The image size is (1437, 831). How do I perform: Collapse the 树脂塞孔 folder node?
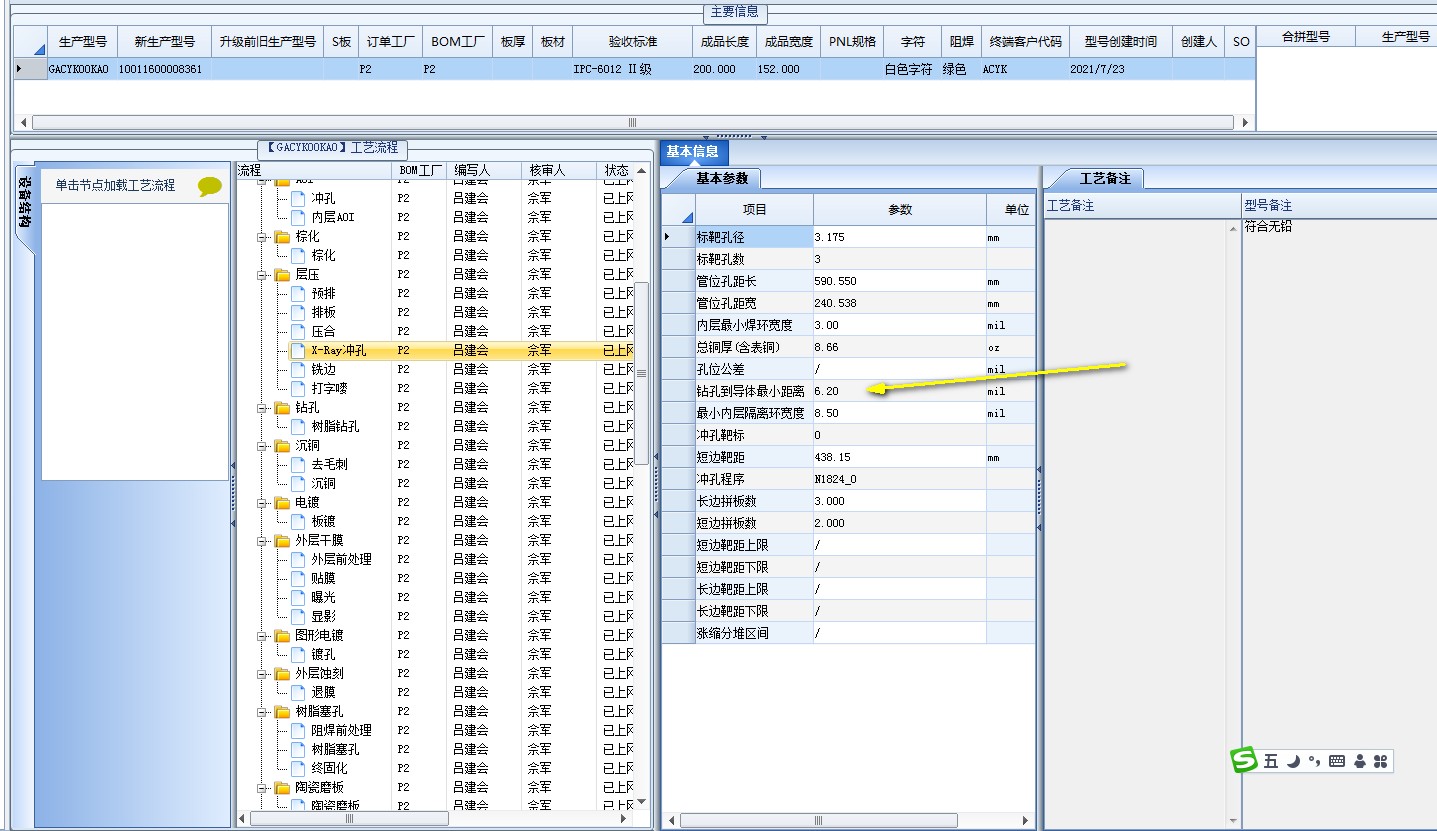[263, 712]
